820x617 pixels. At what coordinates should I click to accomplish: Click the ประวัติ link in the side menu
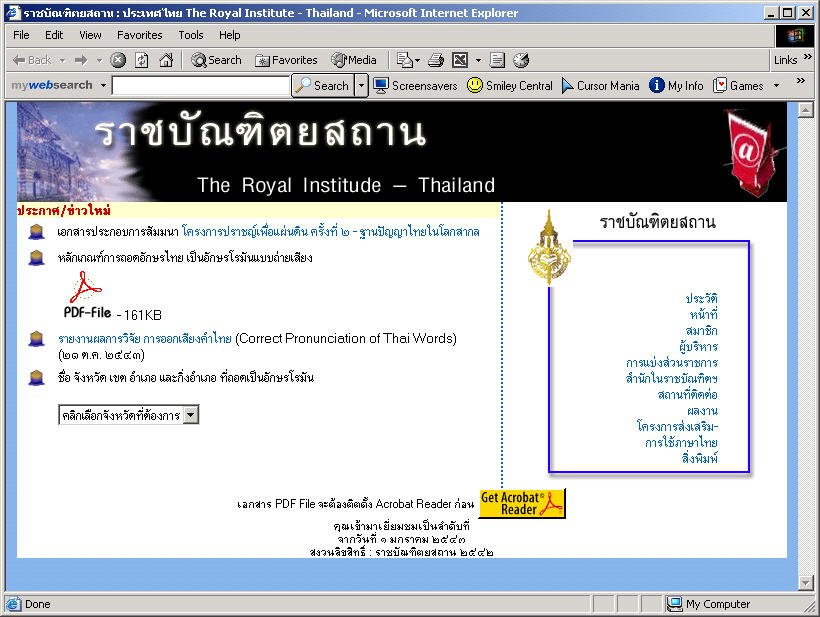701,299
